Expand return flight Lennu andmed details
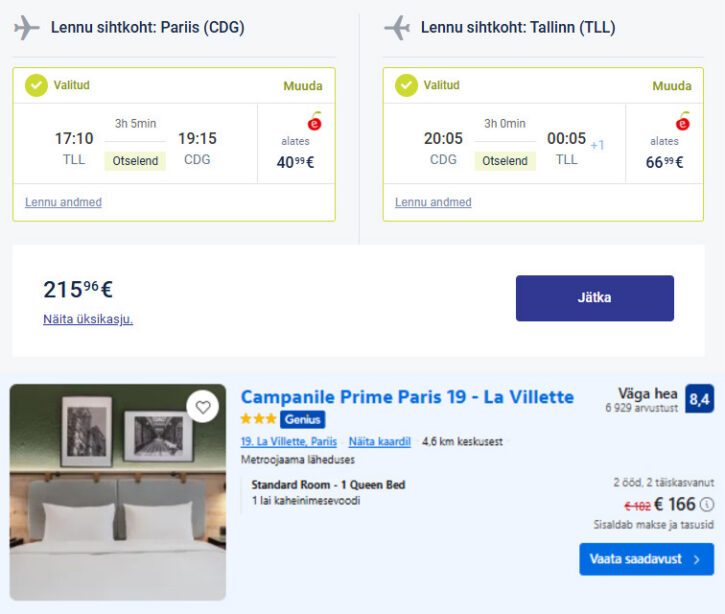725x614 pixels. click(x=433, y=202)
